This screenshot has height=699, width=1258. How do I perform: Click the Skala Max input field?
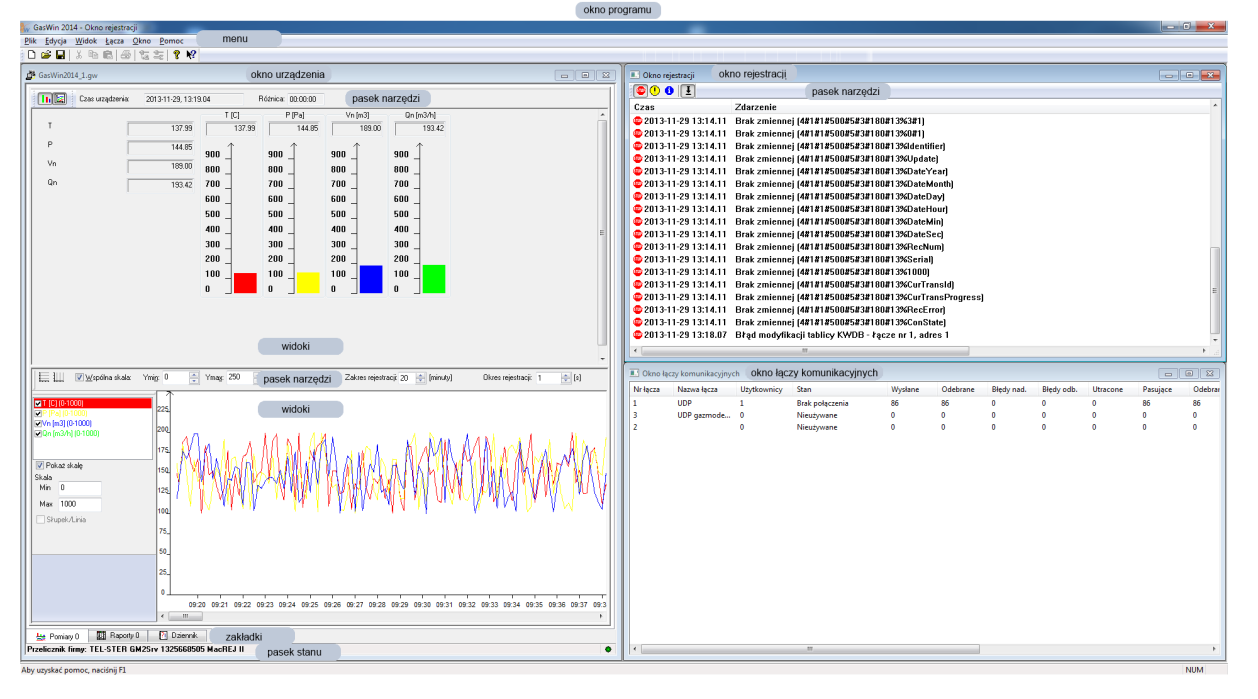[79, 503]
